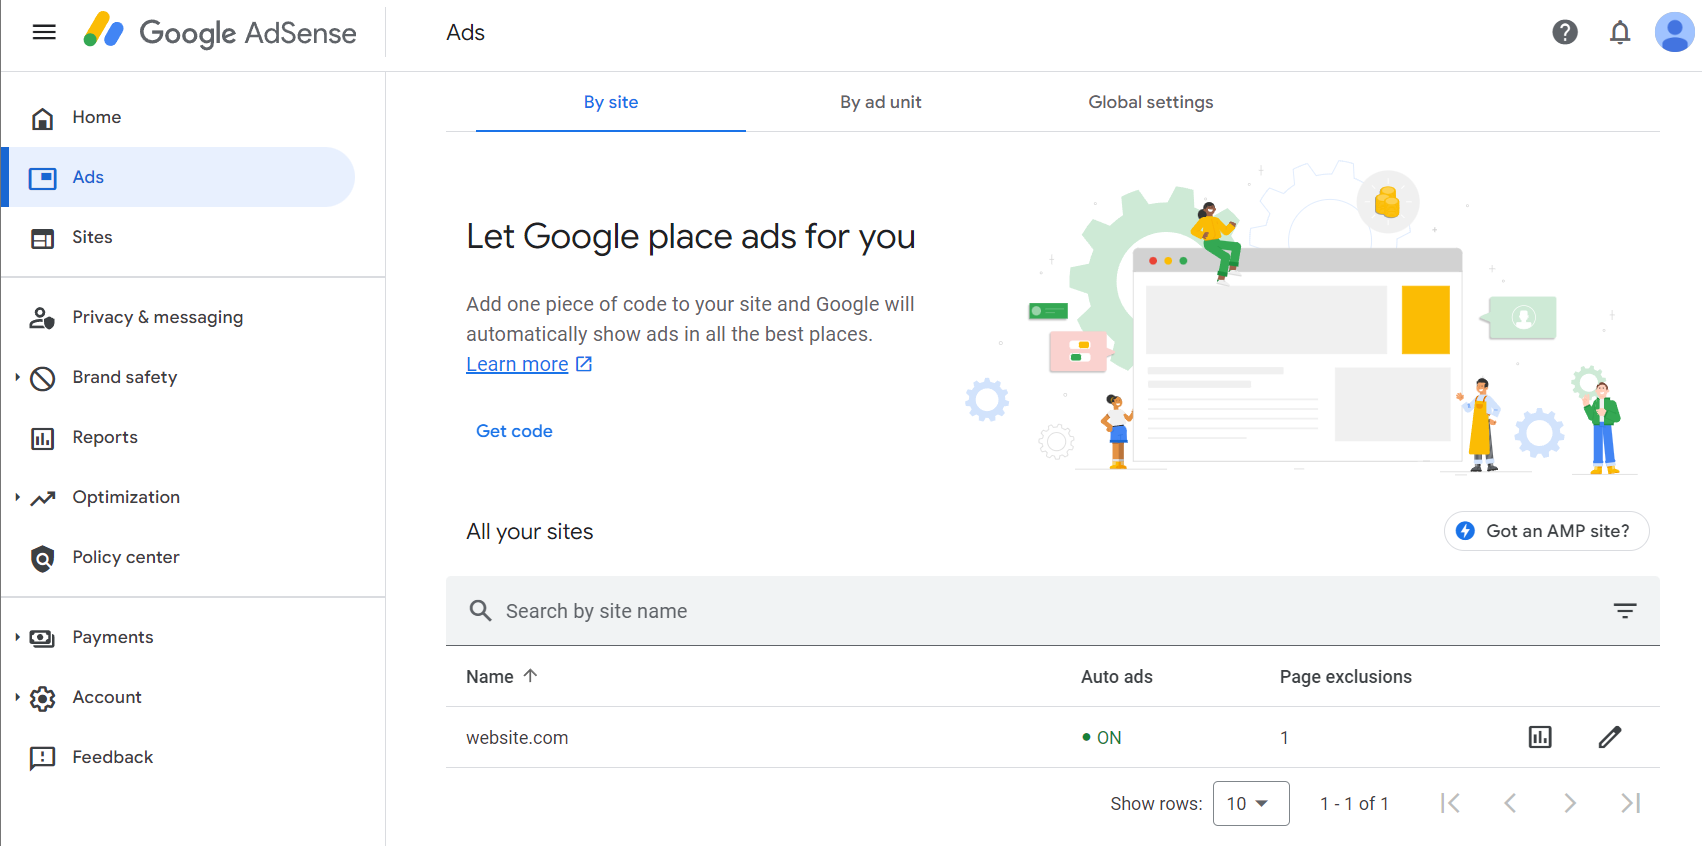Switch to the Global settings tab
Viewport: 1702px width, 846px height.
(1151, 102)
